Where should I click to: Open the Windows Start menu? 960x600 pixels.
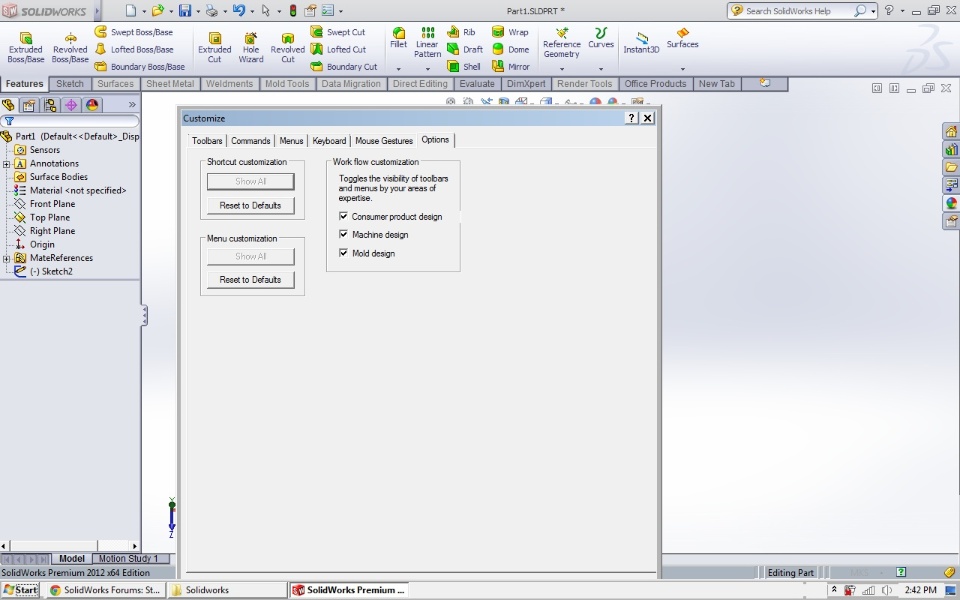coord(20,590)
